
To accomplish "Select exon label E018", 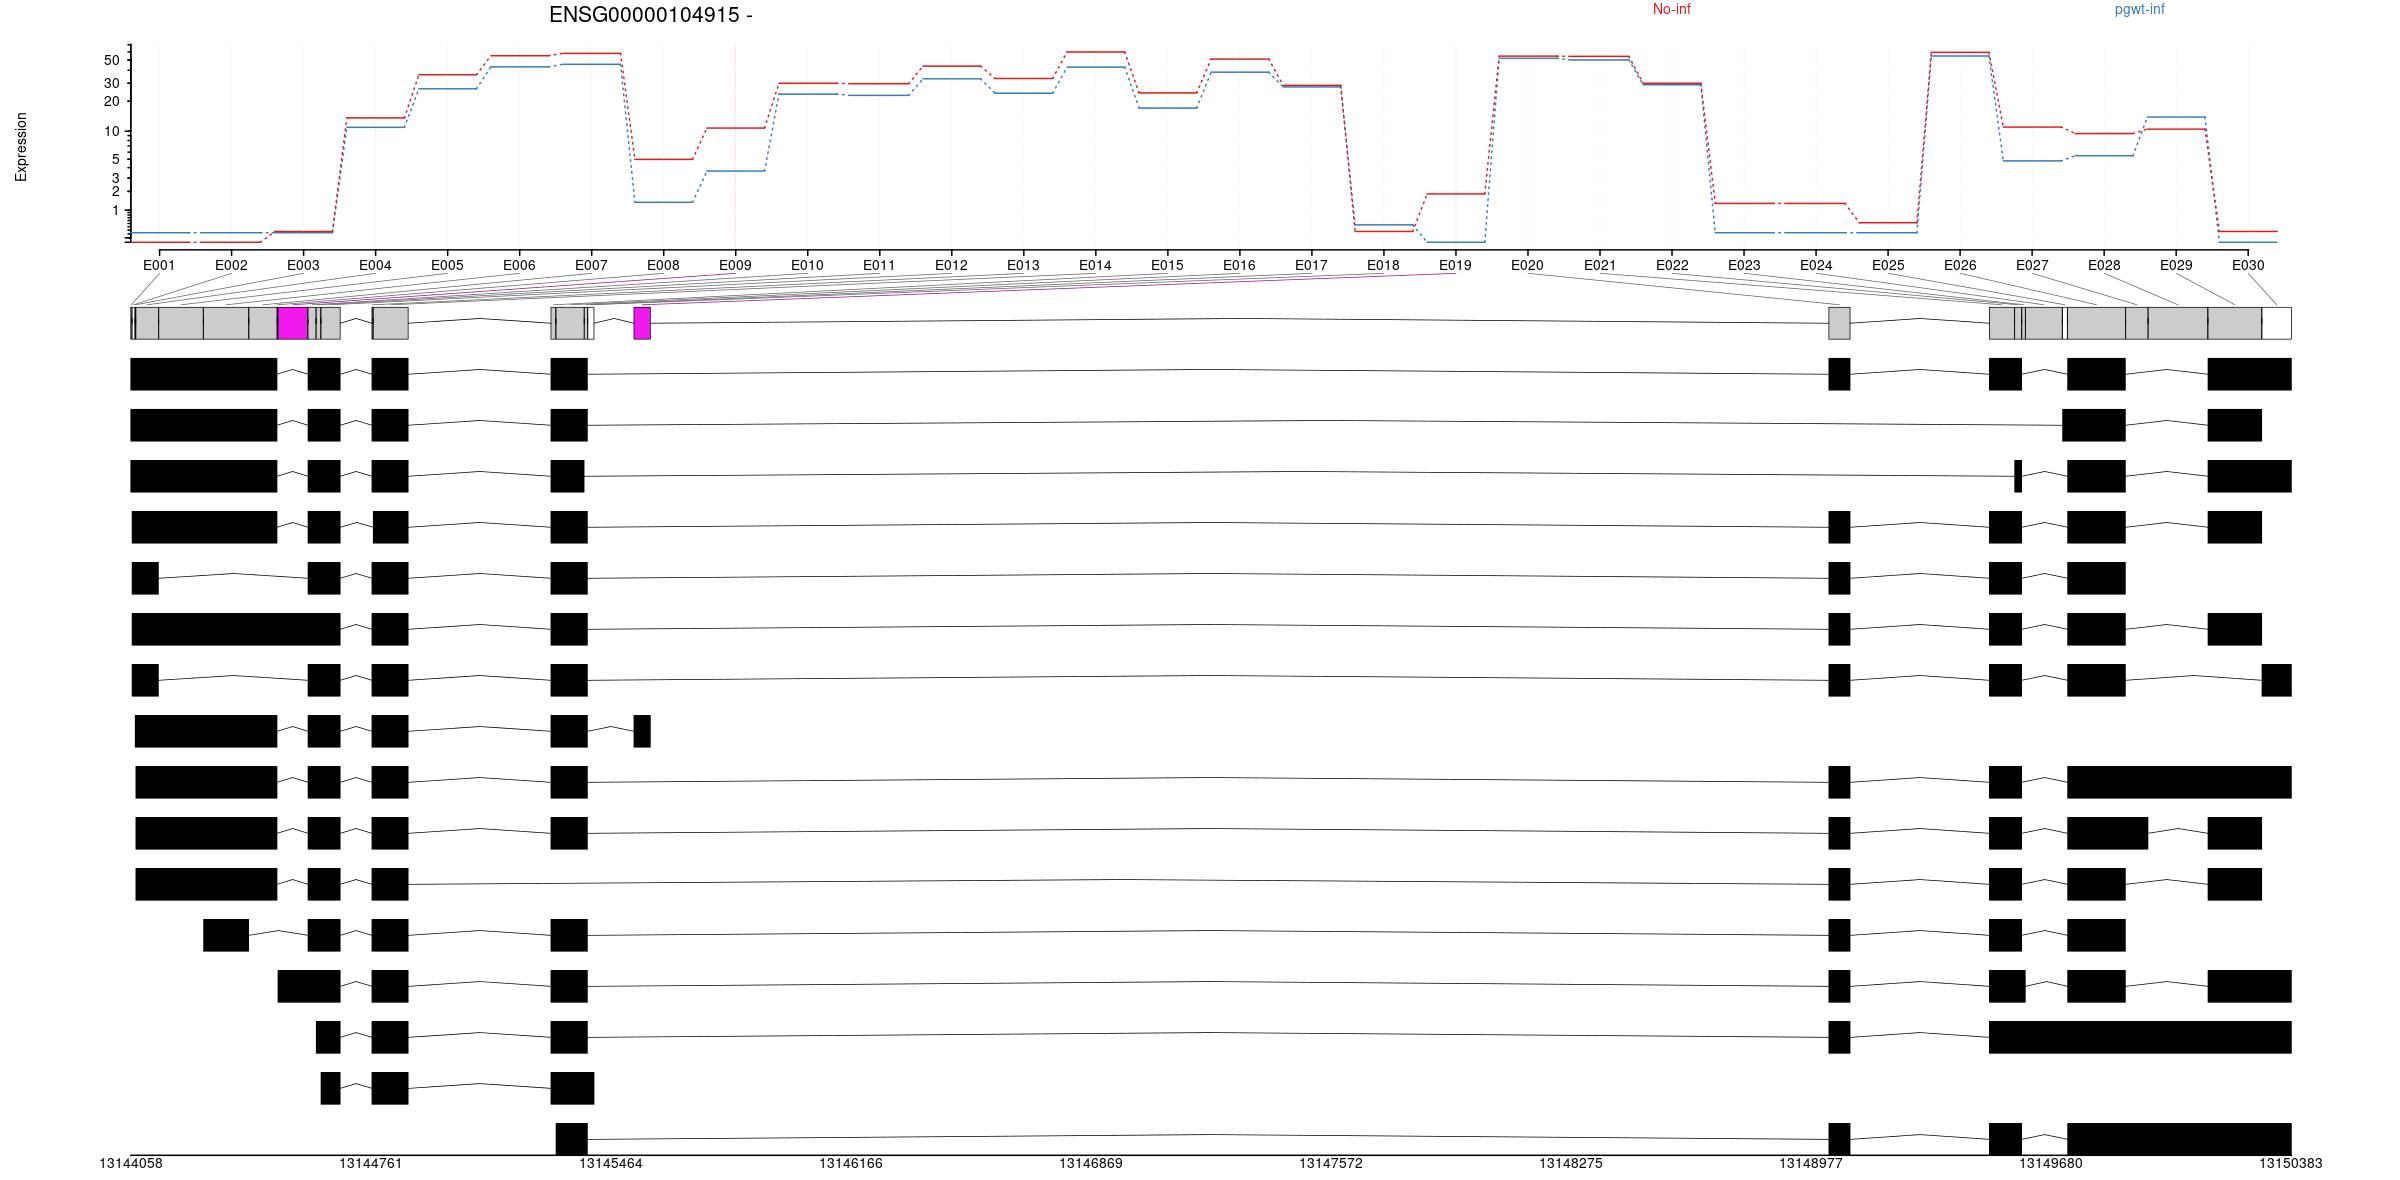I will [x=1383, y=265].
